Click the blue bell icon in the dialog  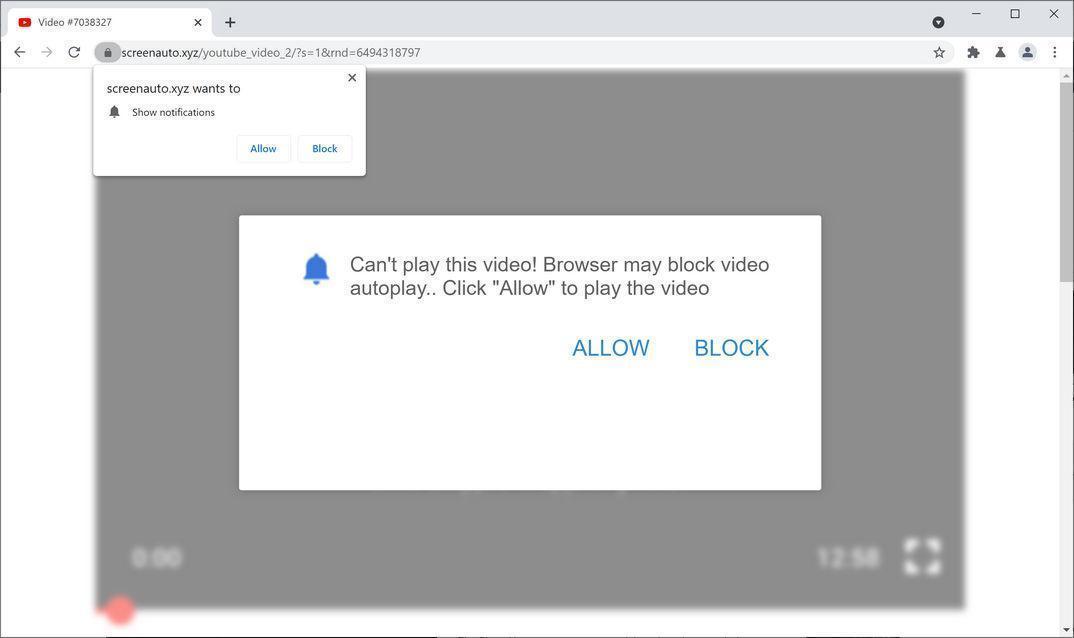(317, 269)
